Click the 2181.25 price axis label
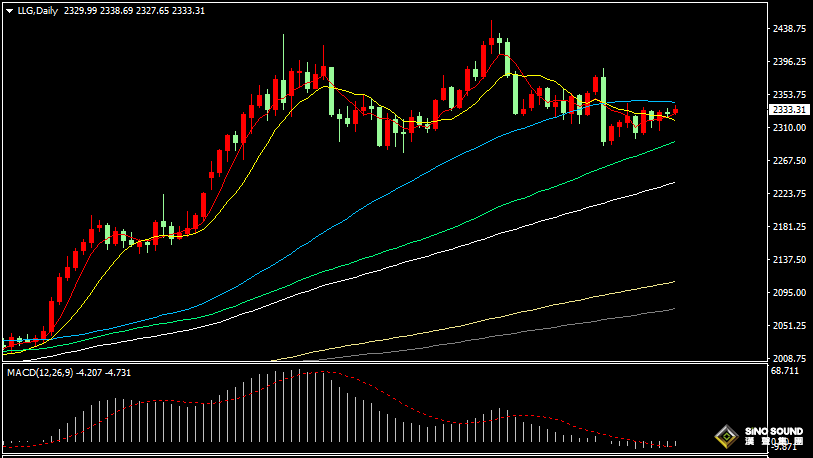813x458 pixels. tap(789, 227)
